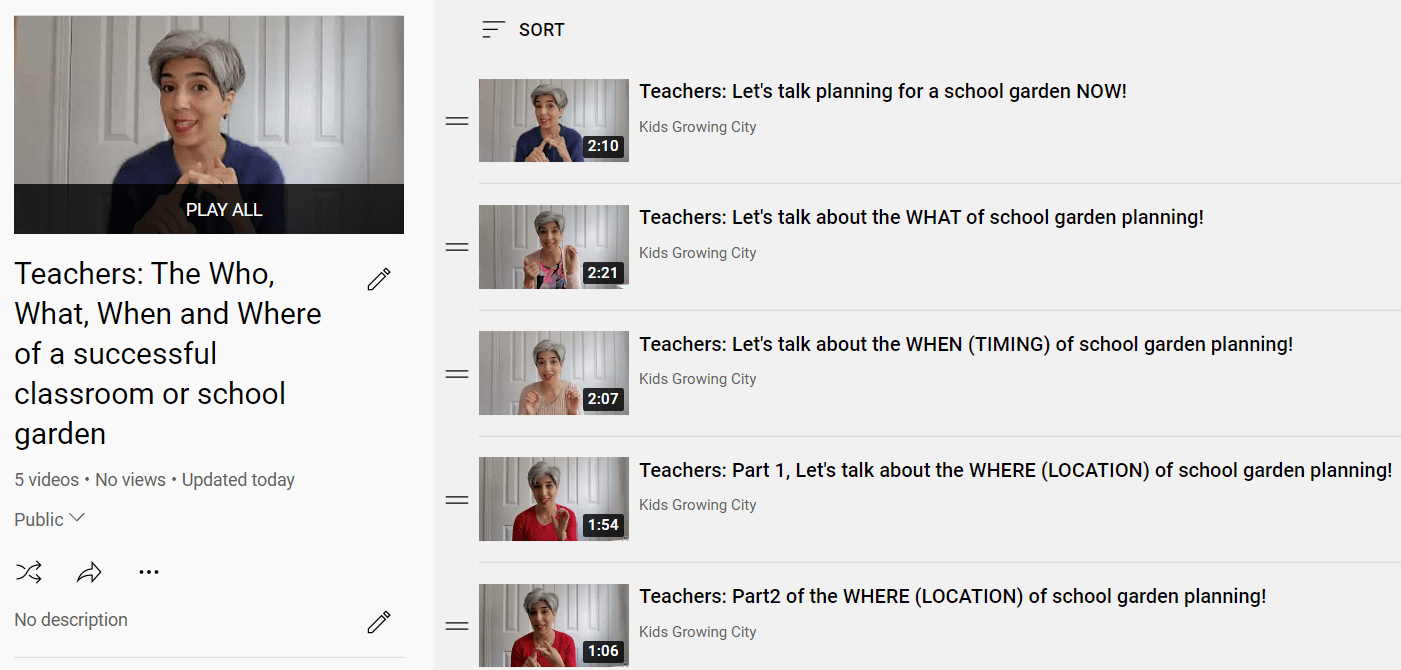Click the drag handle beside WHEN (TIMING) video

[x=457, y=374]
